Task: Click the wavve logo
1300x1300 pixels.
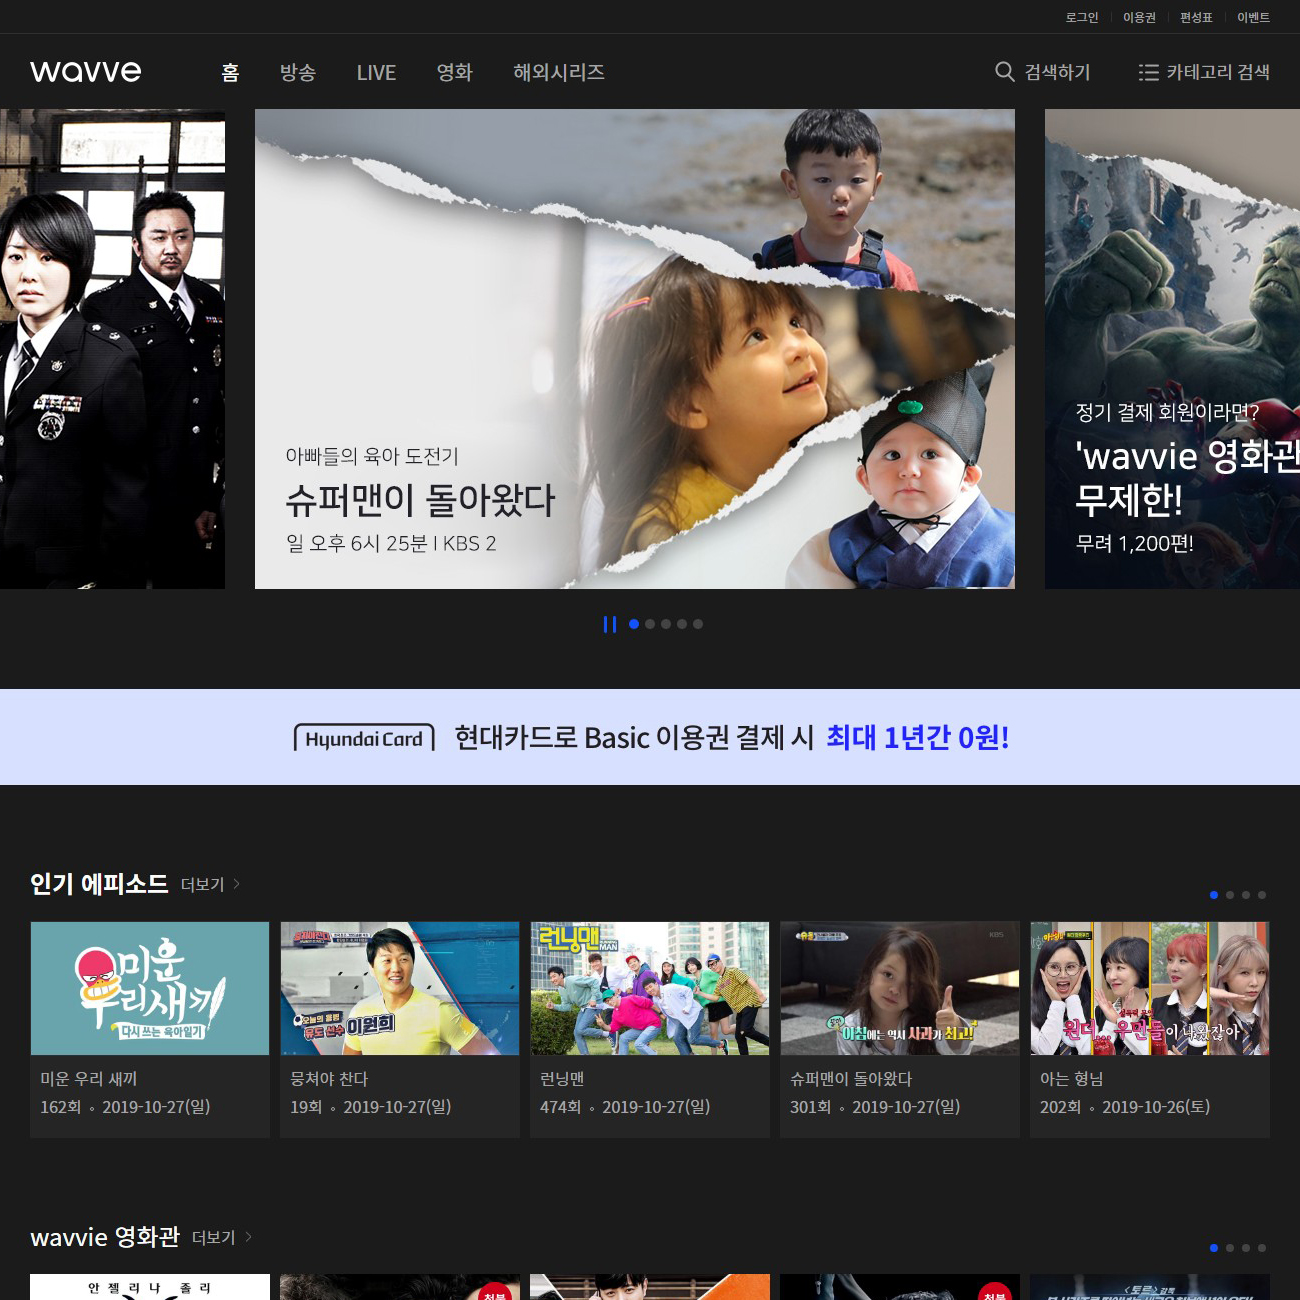Action: [x=86, y=72]
